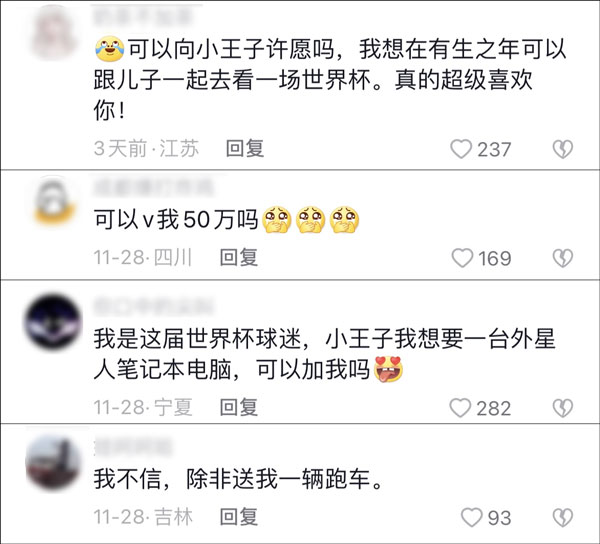Open blurred username above 可以v我50万吗
Screen dimensions: 600x544
(152, 188)
